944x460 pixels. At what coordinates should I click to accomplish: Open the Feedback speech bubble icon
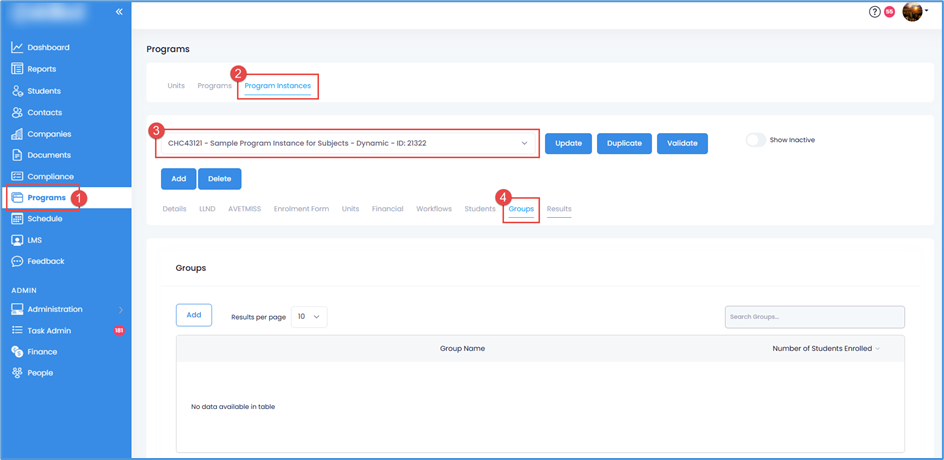pos(17,261)
